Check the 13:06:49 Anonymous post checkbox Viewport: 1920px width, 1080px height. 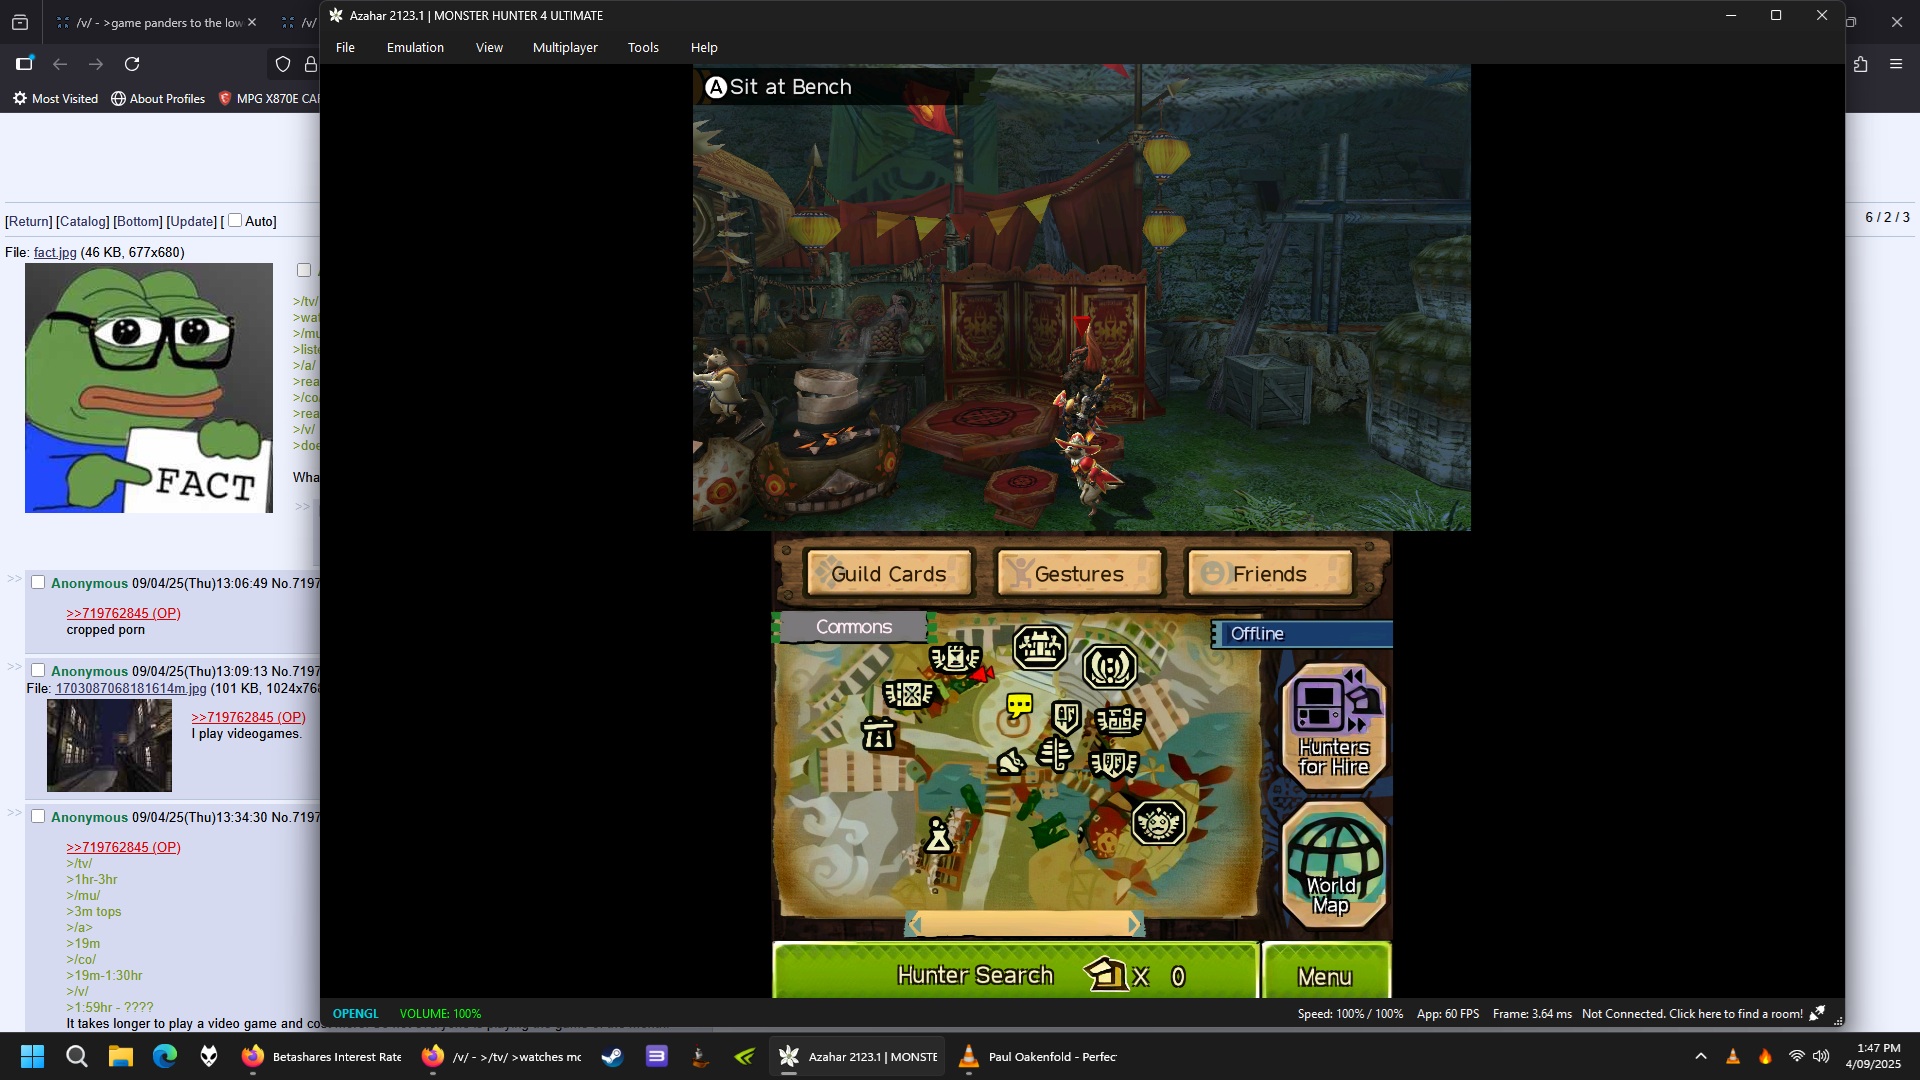coord(38,582)
